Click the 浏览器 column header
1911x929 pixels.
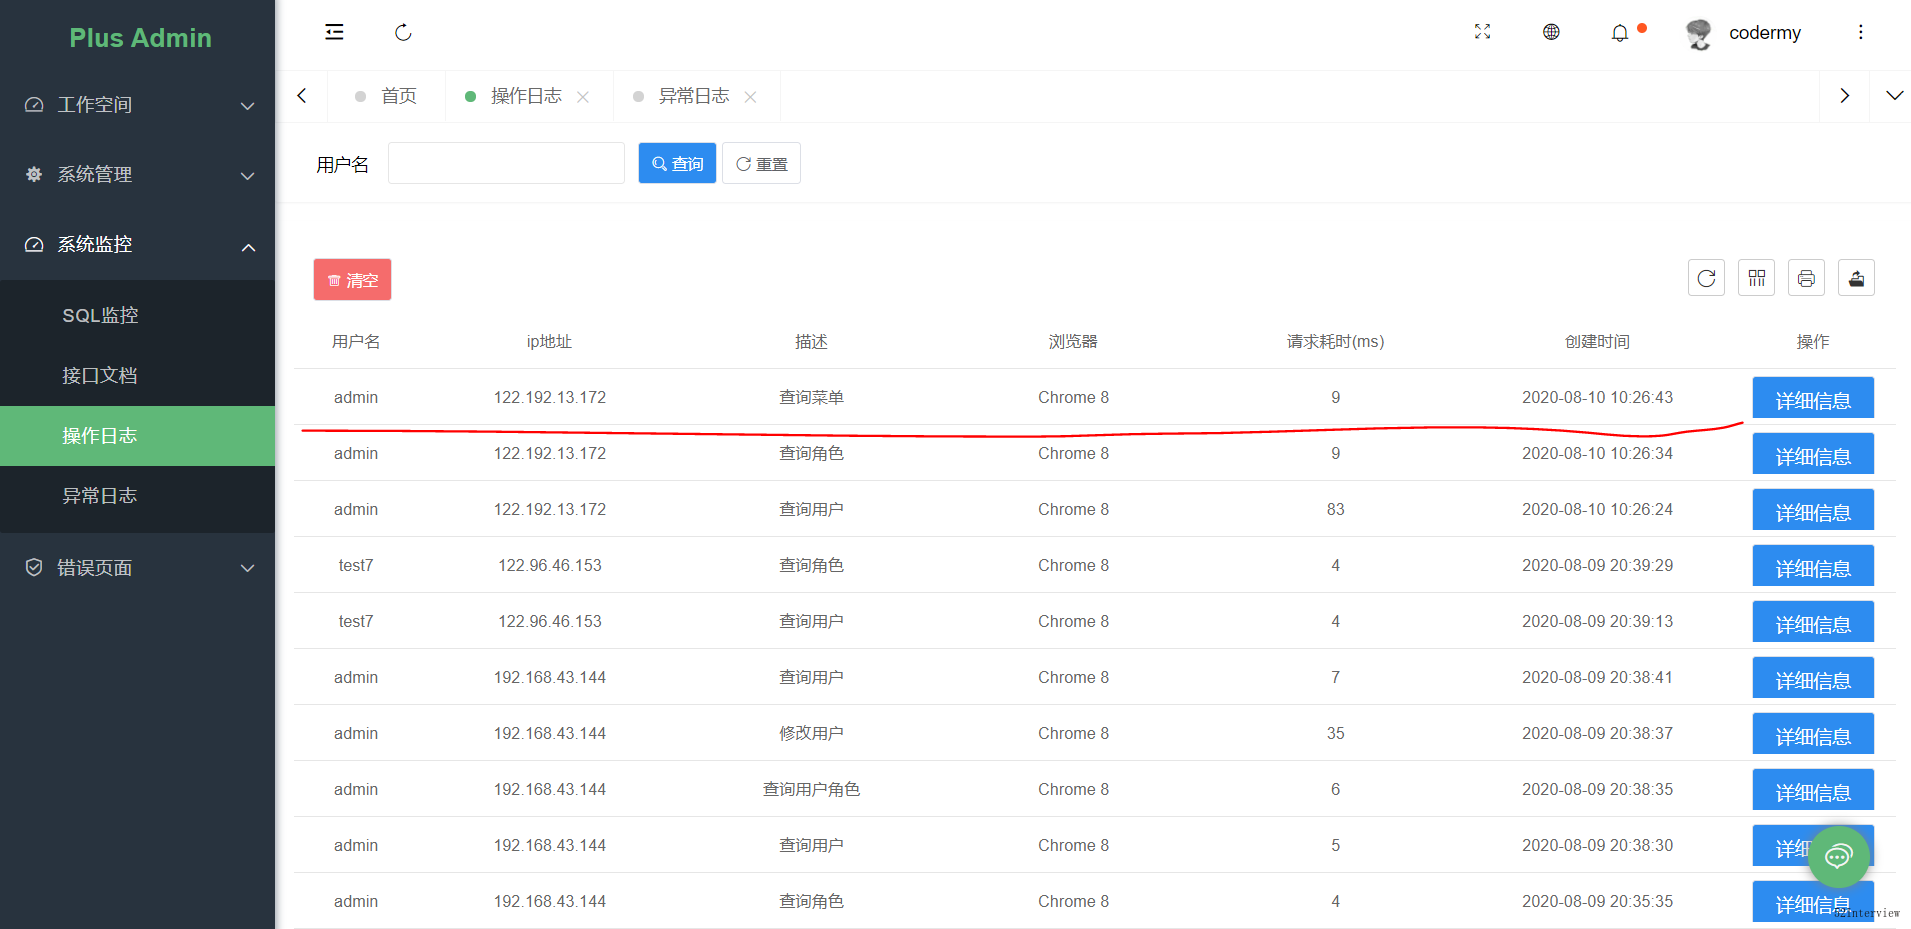tap(1073, 342)
